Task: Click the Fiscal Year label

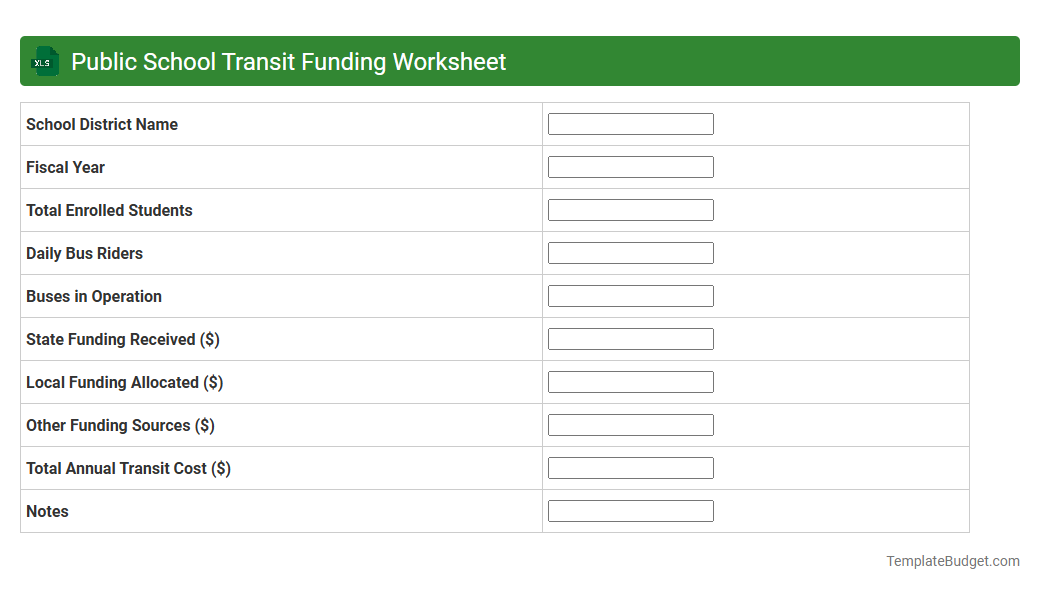Action: click(65, 167)
